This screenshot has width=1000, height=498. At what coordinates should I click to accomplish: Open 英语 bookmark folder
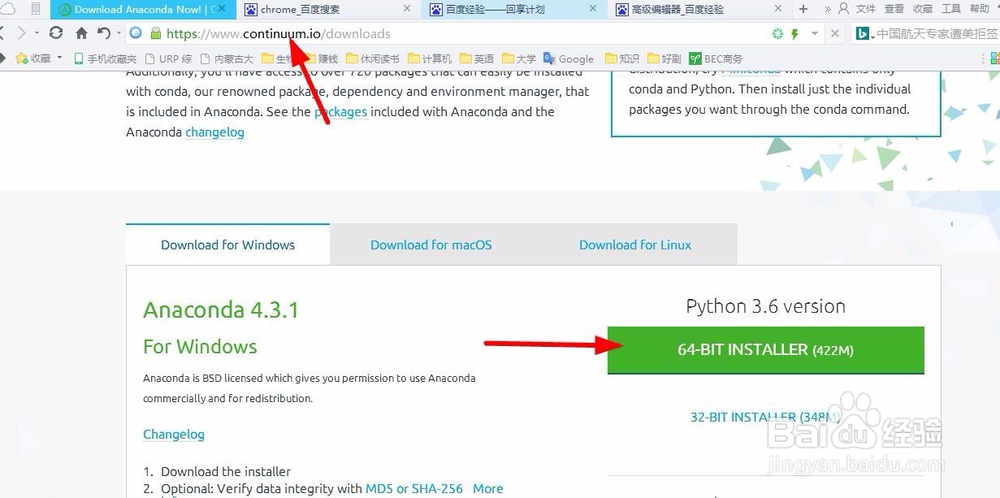[477, 59]
